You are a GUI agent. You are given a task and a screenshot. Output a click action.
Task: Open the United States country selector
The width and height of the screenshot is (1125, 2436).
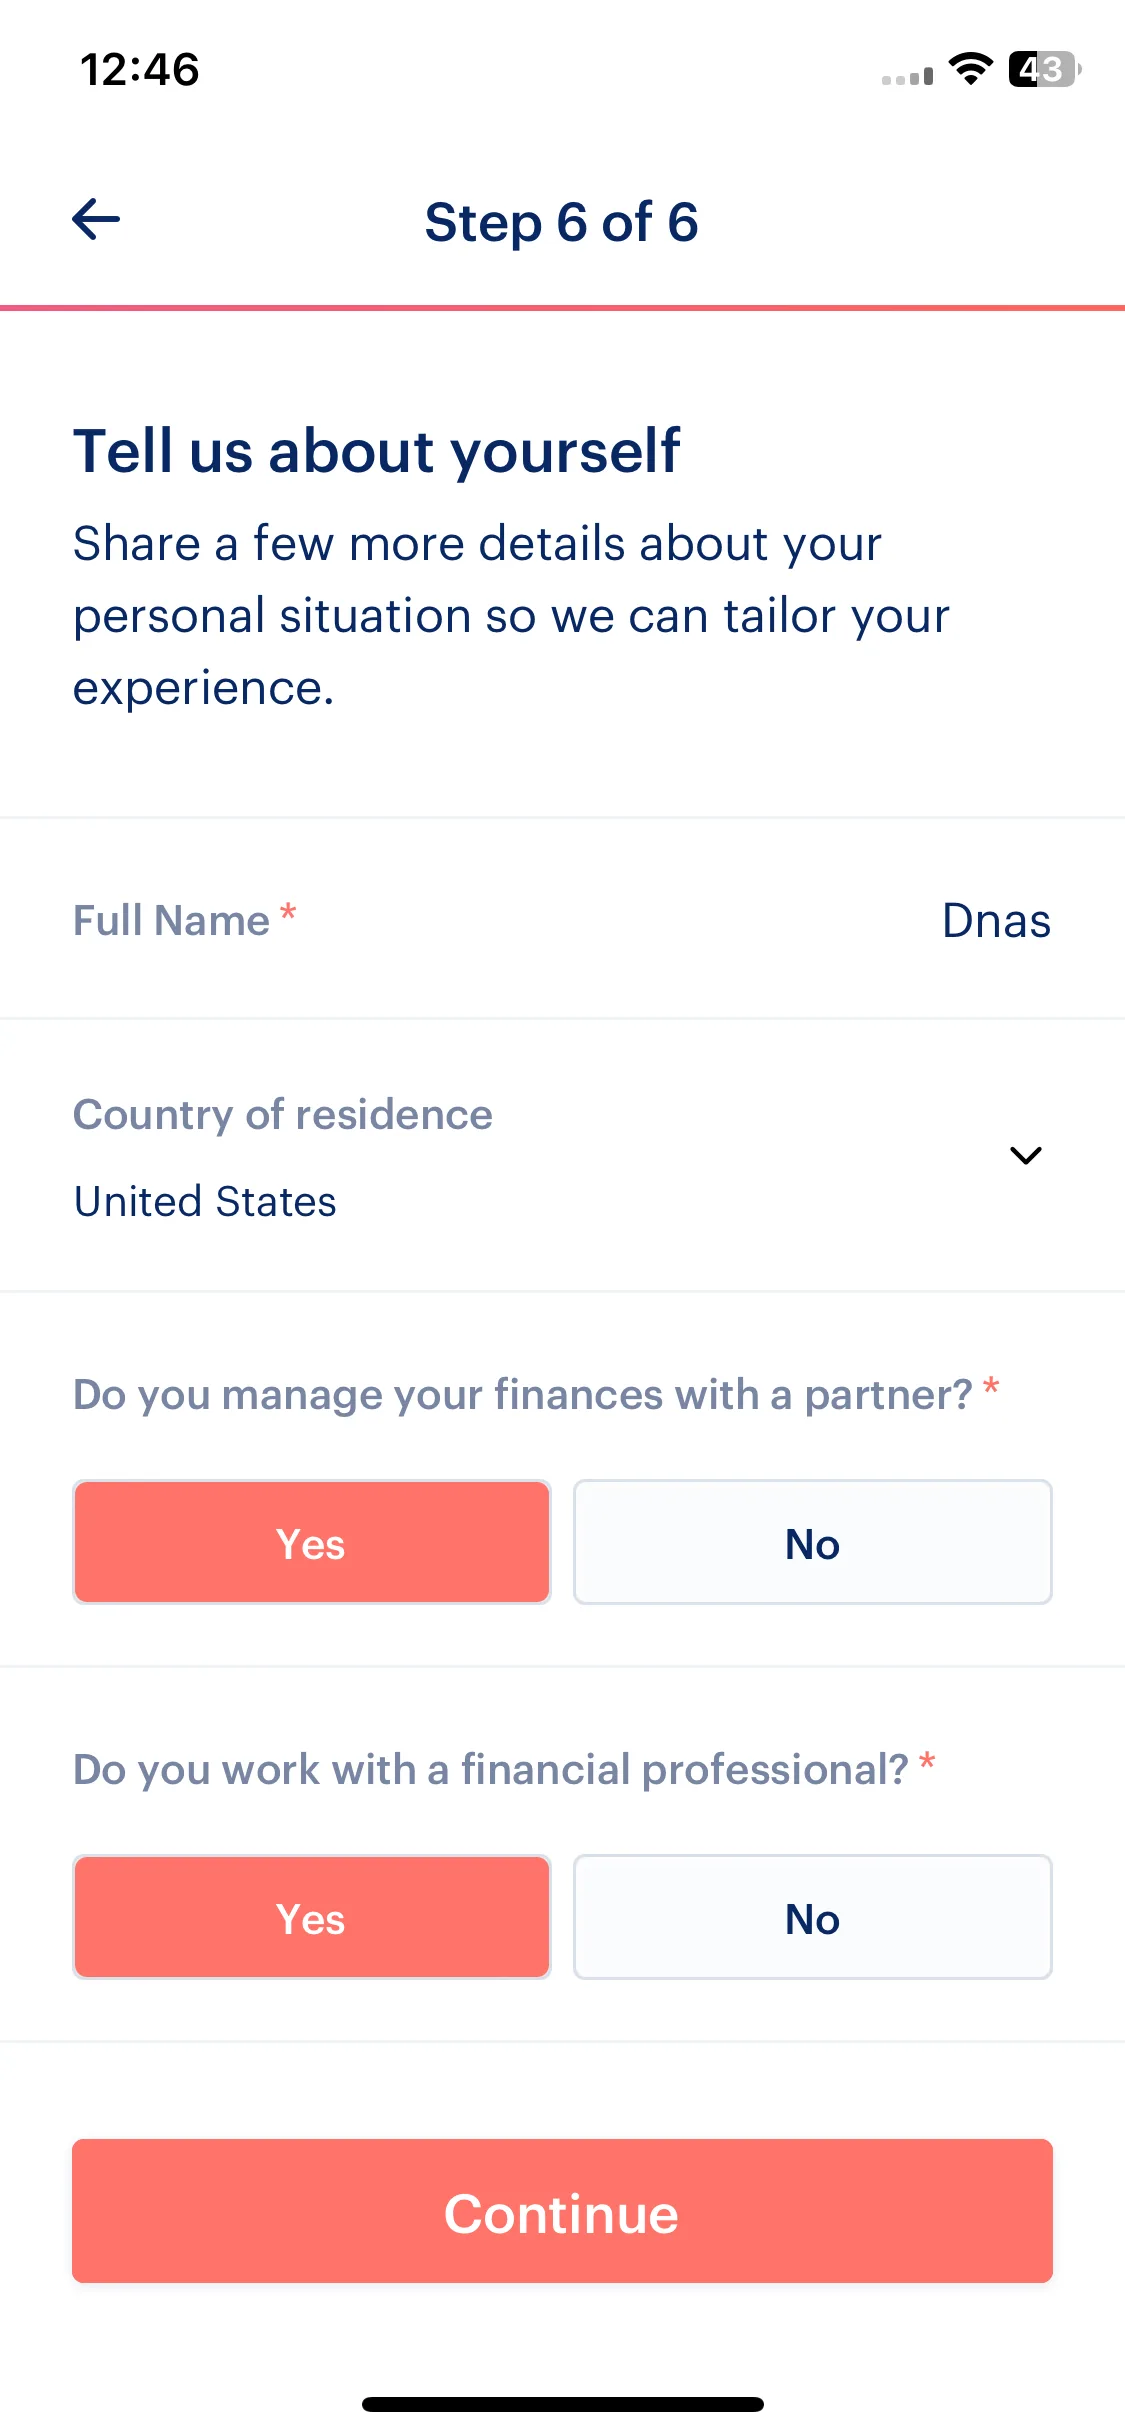[x=562, y=1156]
